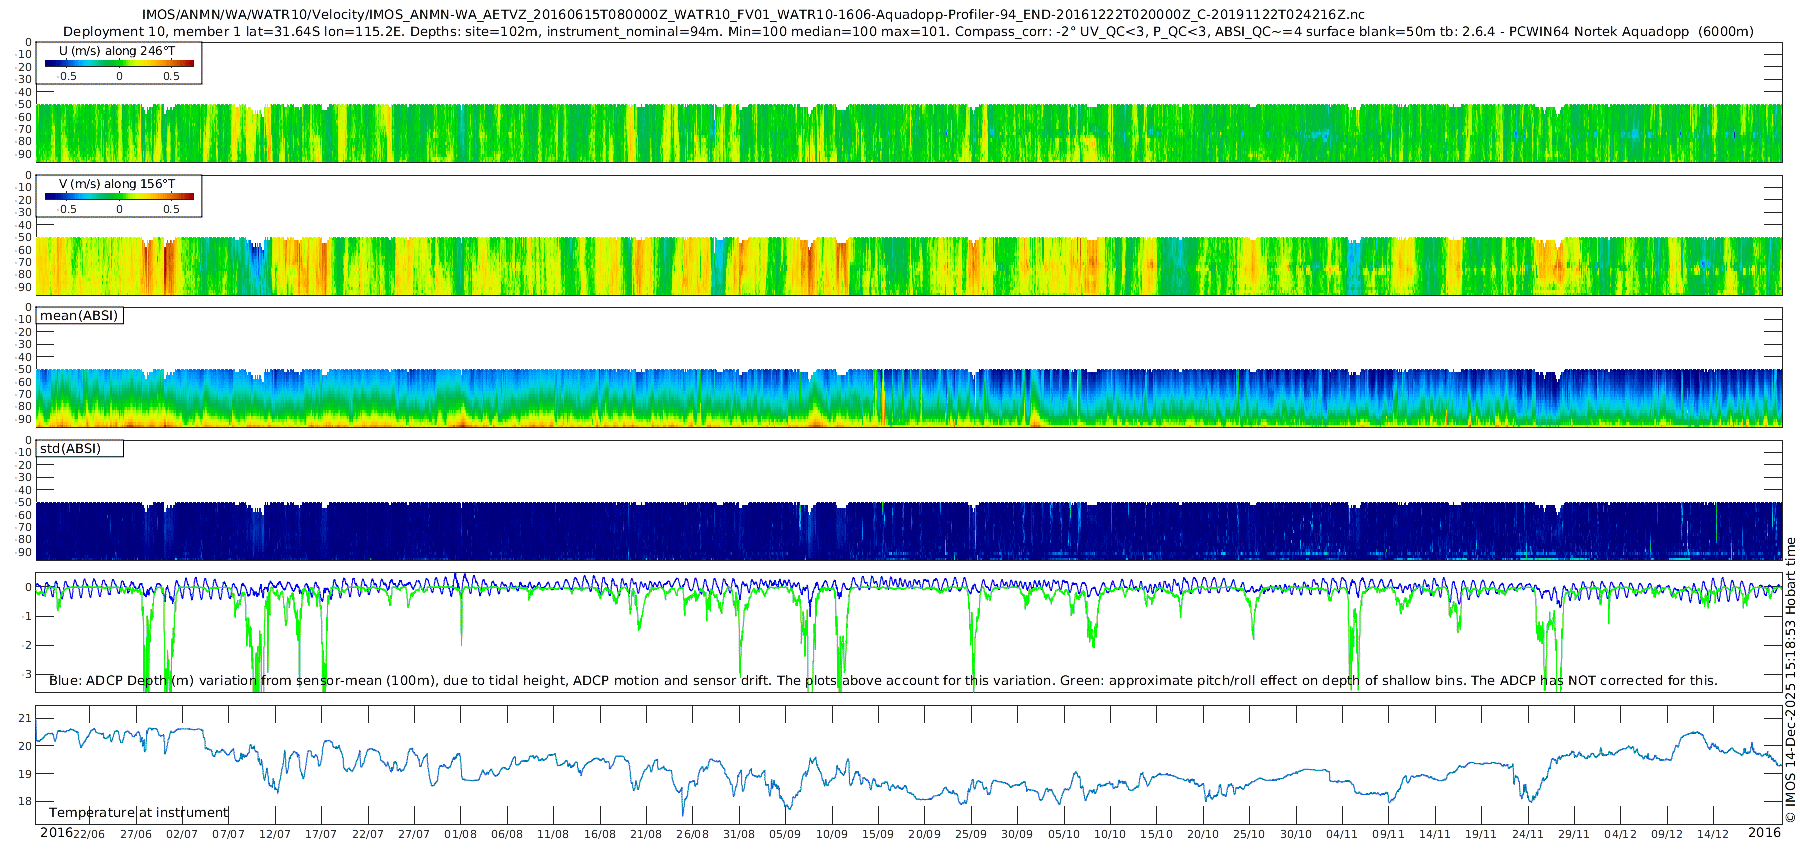Click the 18 tick on temperature axis
The width and height of the screenshot is (1800, 850).
tap(25, 802)
